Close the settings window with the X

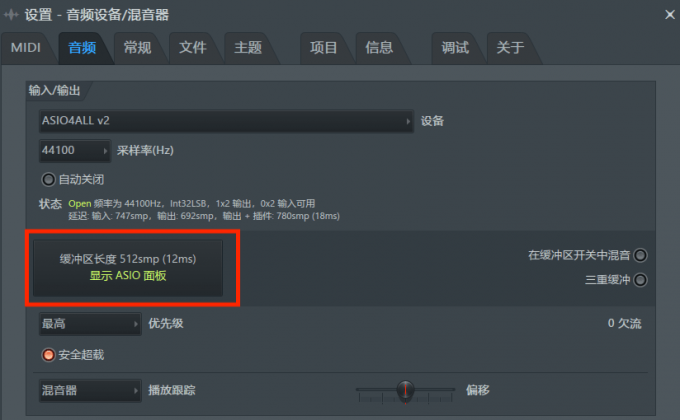tap(670, 15)
